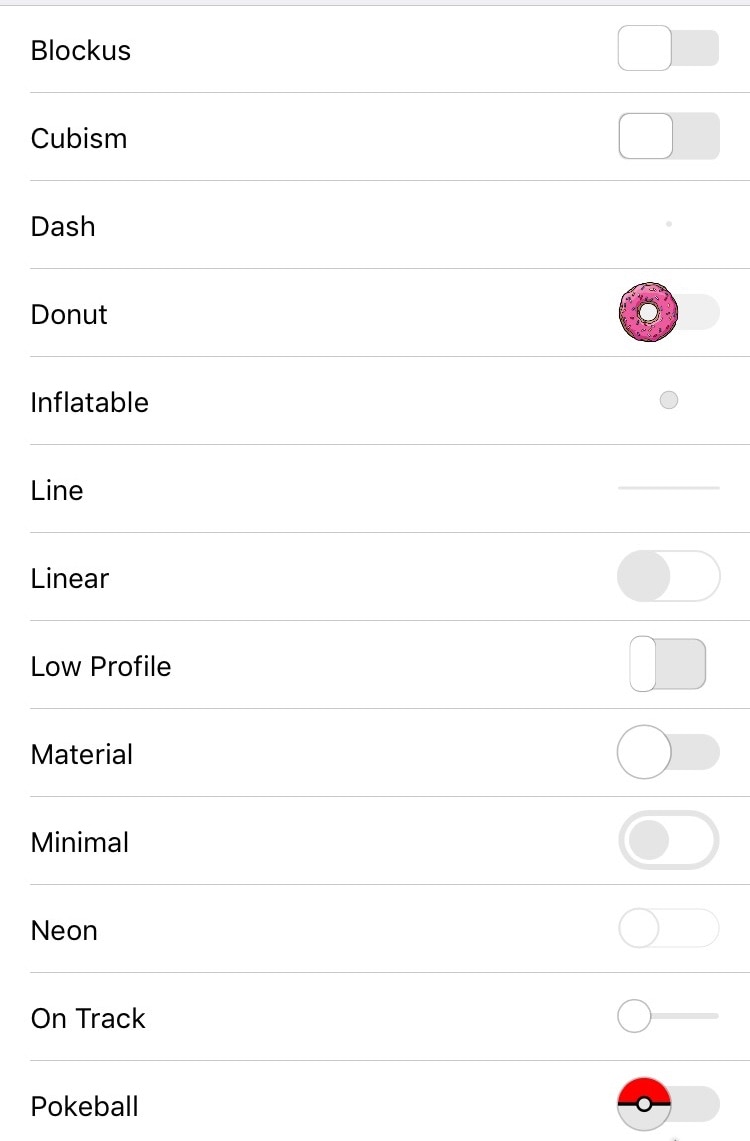750x1141 pixels.
Task: Turn on the Material switch
Action: point(669,752)
